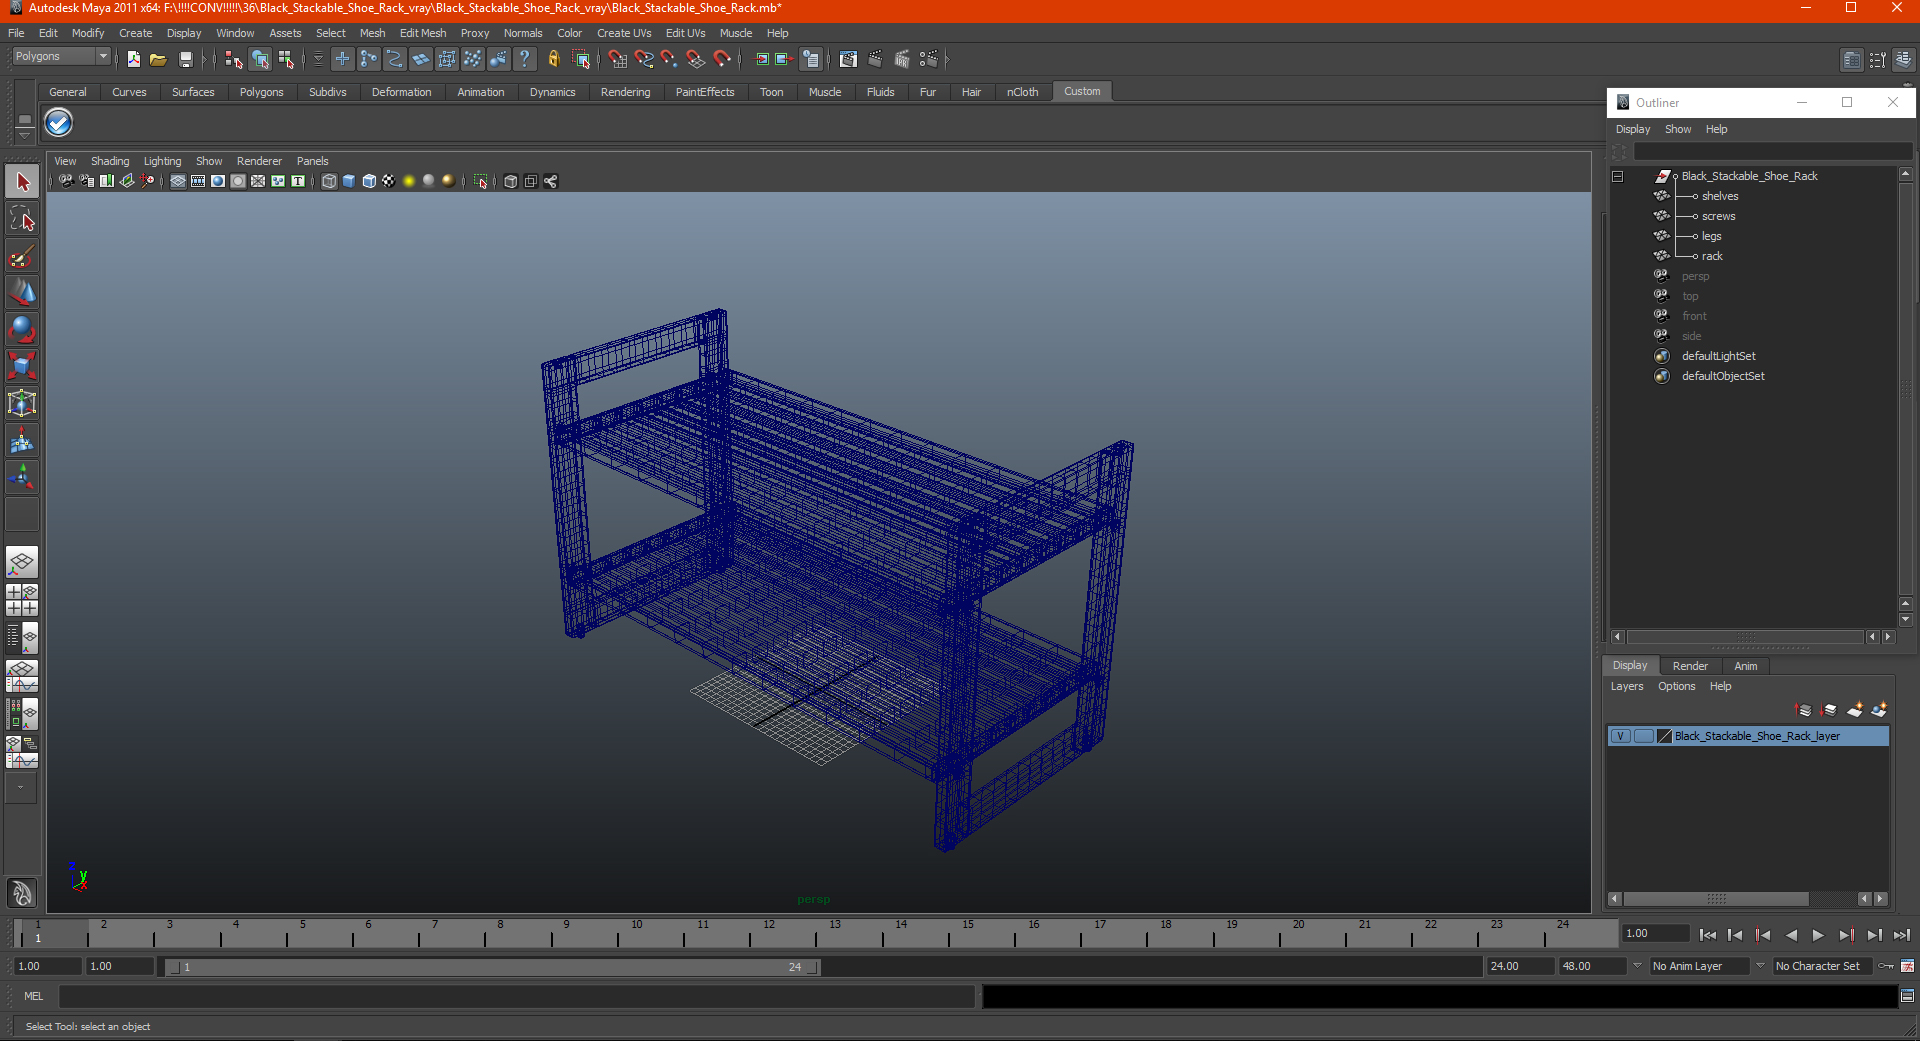Open the Shading viewport menu
This screenshot has width=1920, height=1041.
click(110, 161)
